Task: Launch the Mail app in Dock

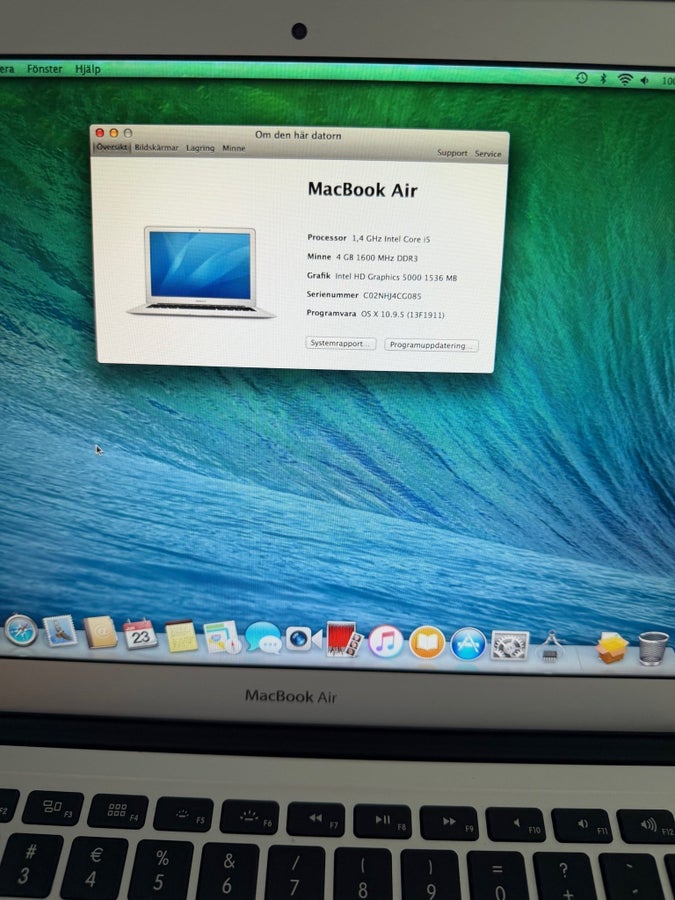Action: (x=60, y=631)
